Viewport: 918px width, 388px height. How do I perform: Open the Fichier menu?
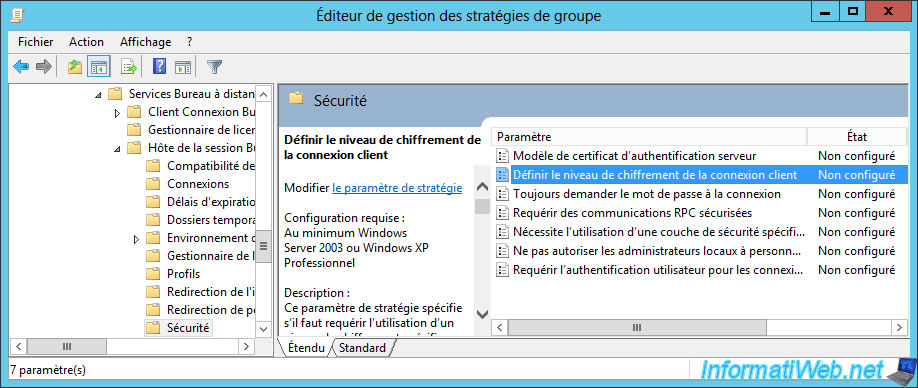[36, 42]
